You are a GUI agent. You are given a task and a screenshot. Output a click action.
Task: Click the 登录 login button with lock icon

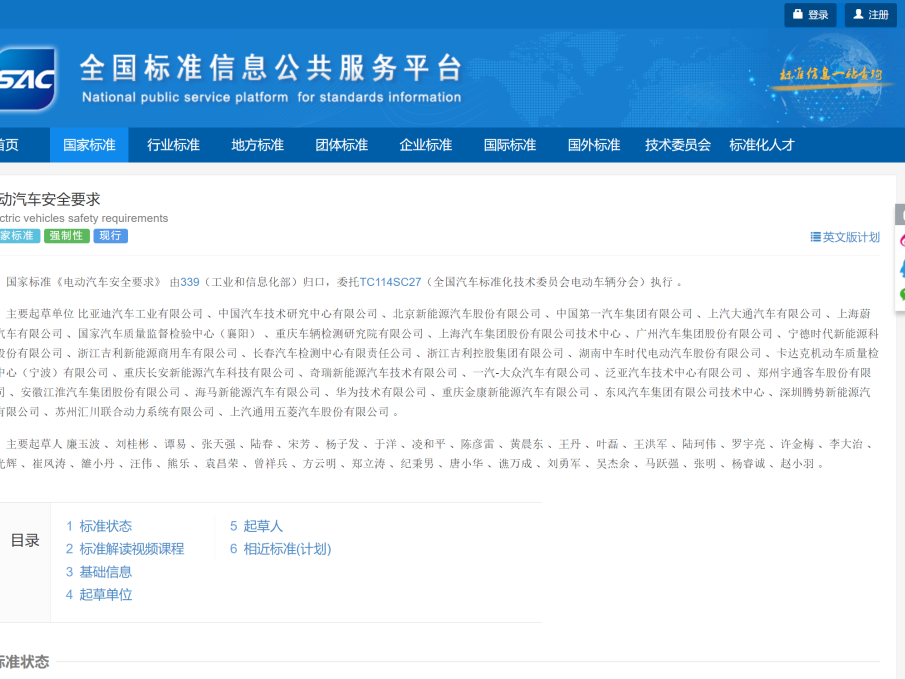[x=810, y=15]
